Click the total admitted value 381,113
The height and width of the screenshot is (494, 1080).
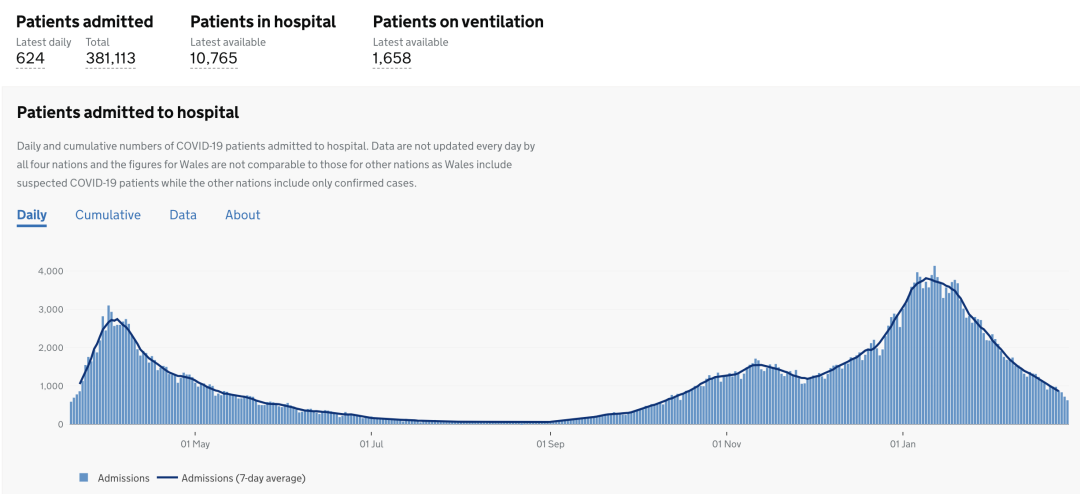[110, 58]
